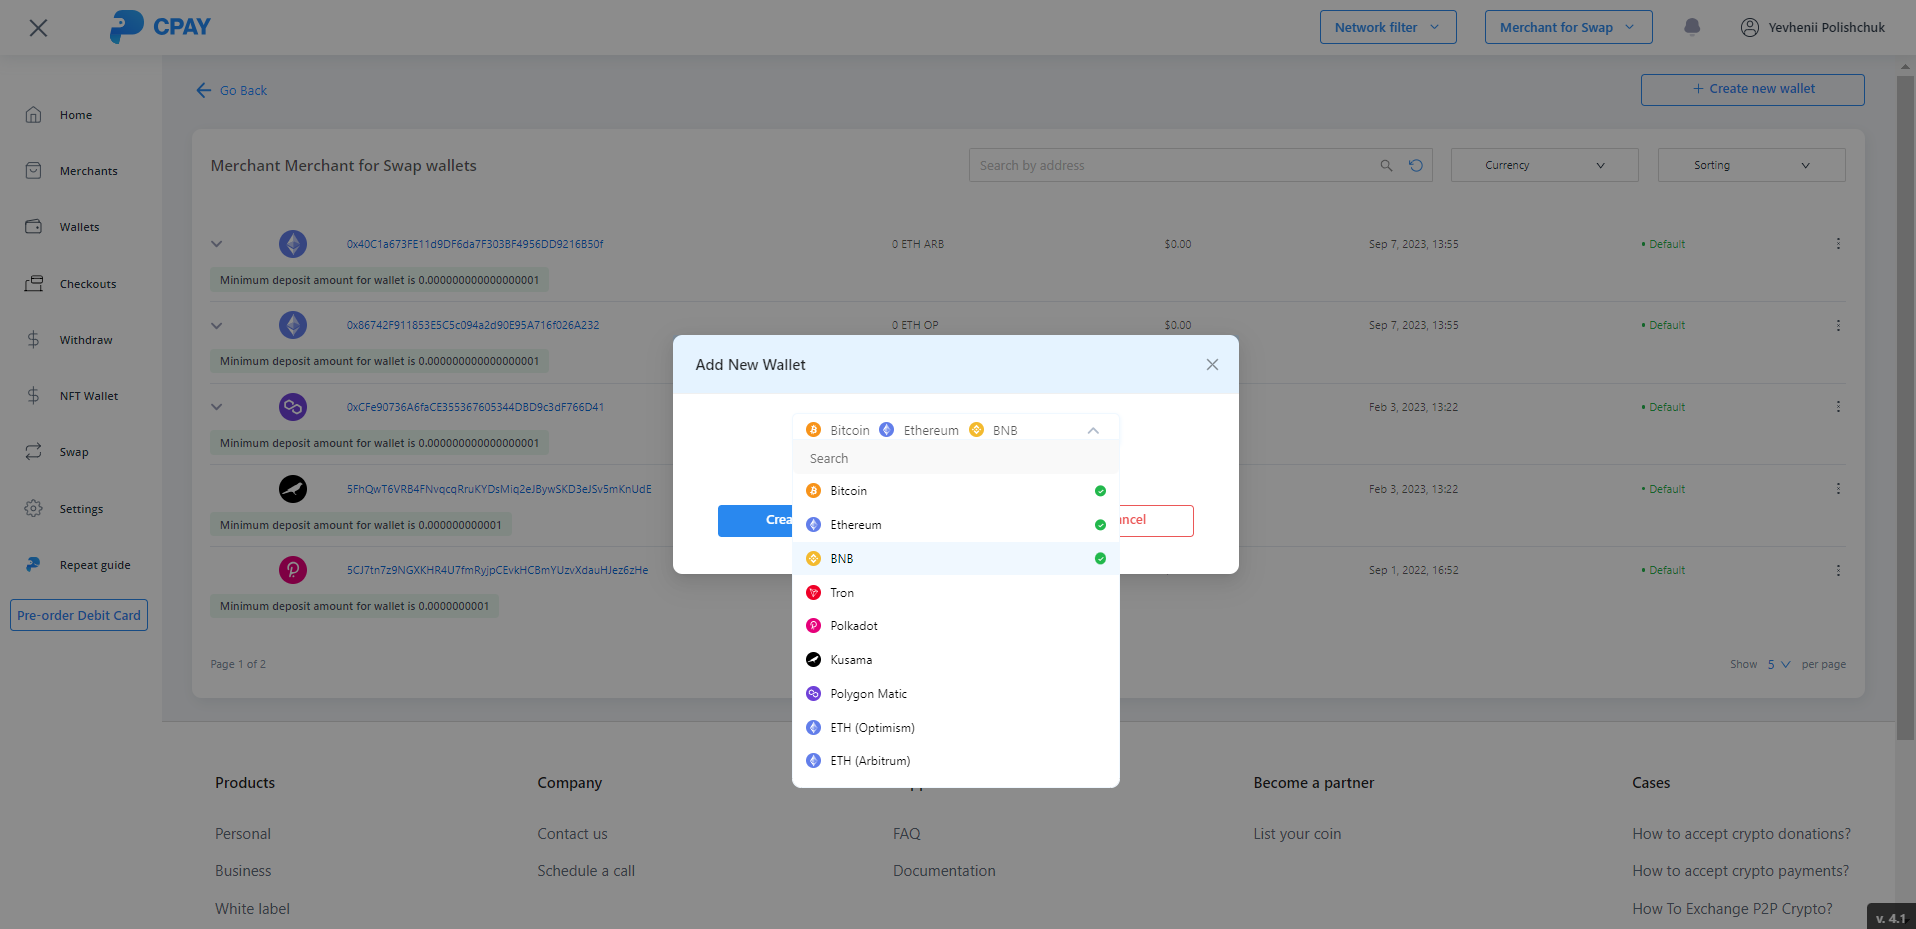Select Tron from the currency list
Viewport: 1916px width, 929px height.
point(842,593)
